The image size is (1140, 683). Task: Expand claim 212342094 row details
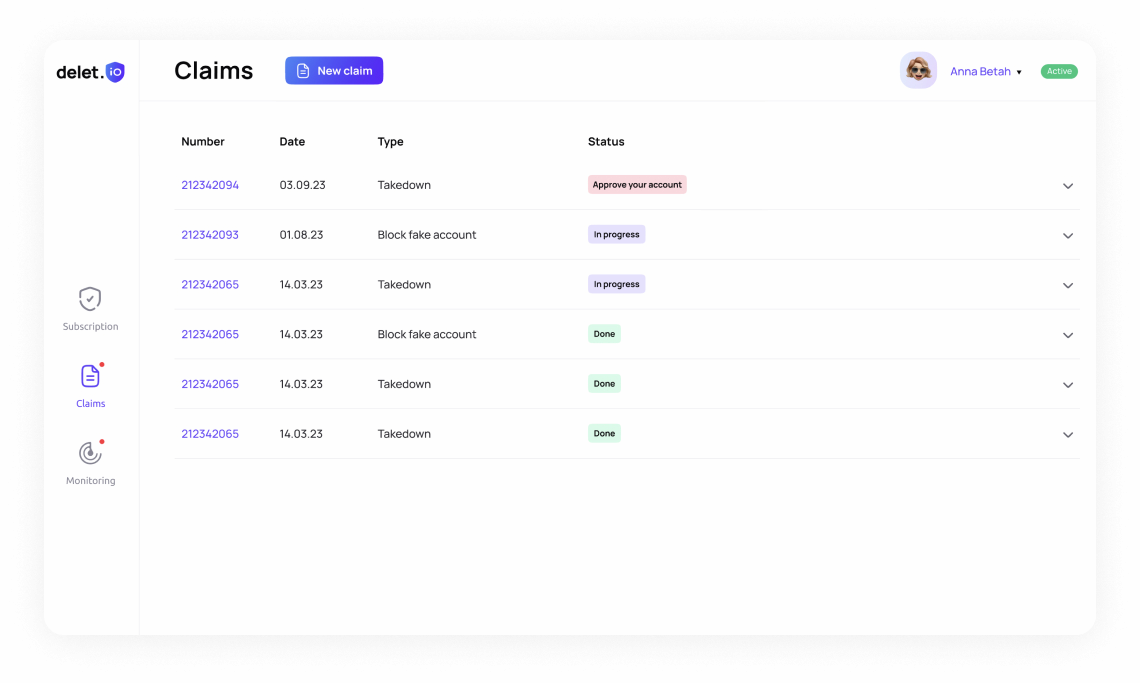coord(1067,186)
